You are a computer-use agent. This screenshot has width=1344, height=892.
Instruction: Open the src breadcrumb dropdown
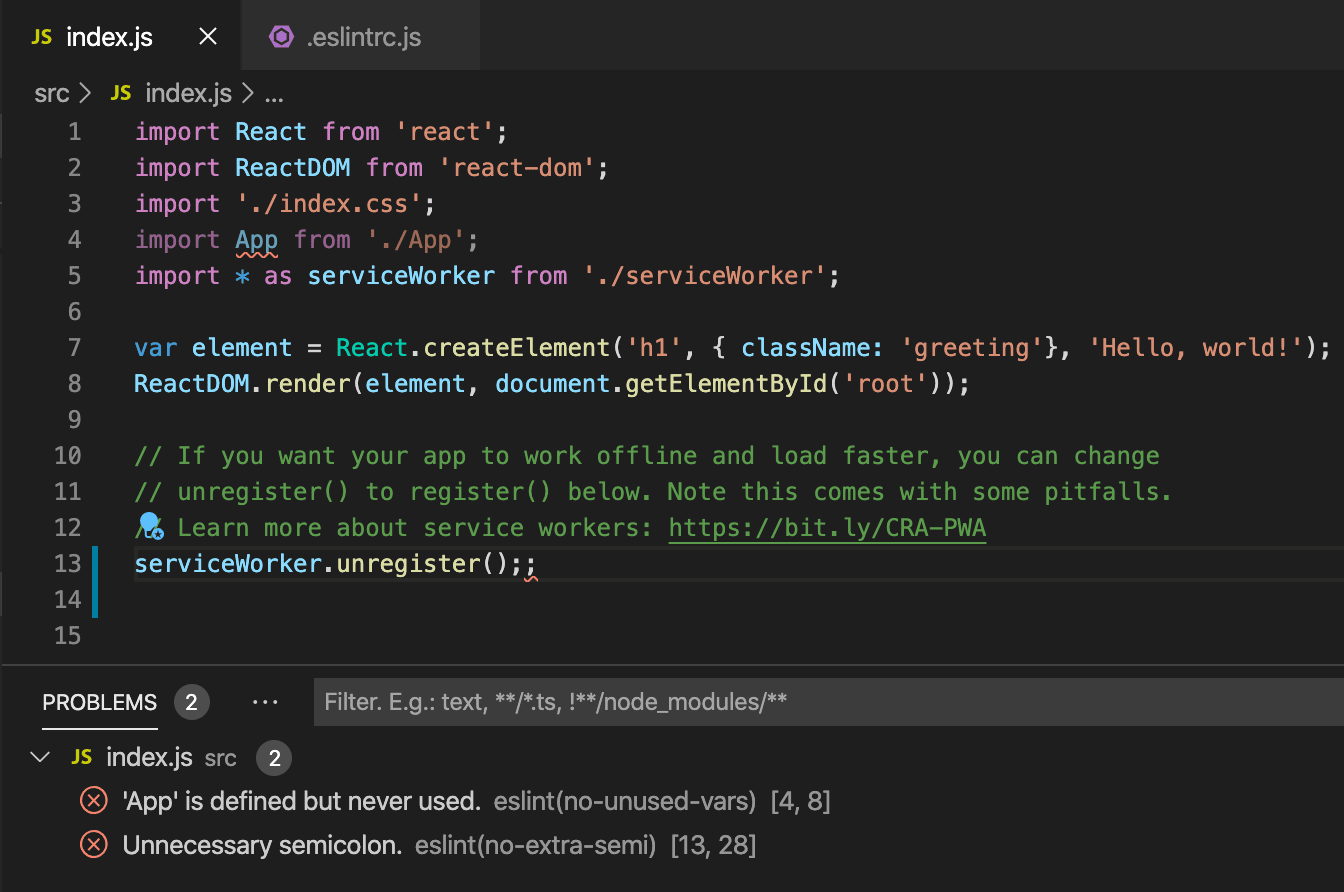pos(51,93)
